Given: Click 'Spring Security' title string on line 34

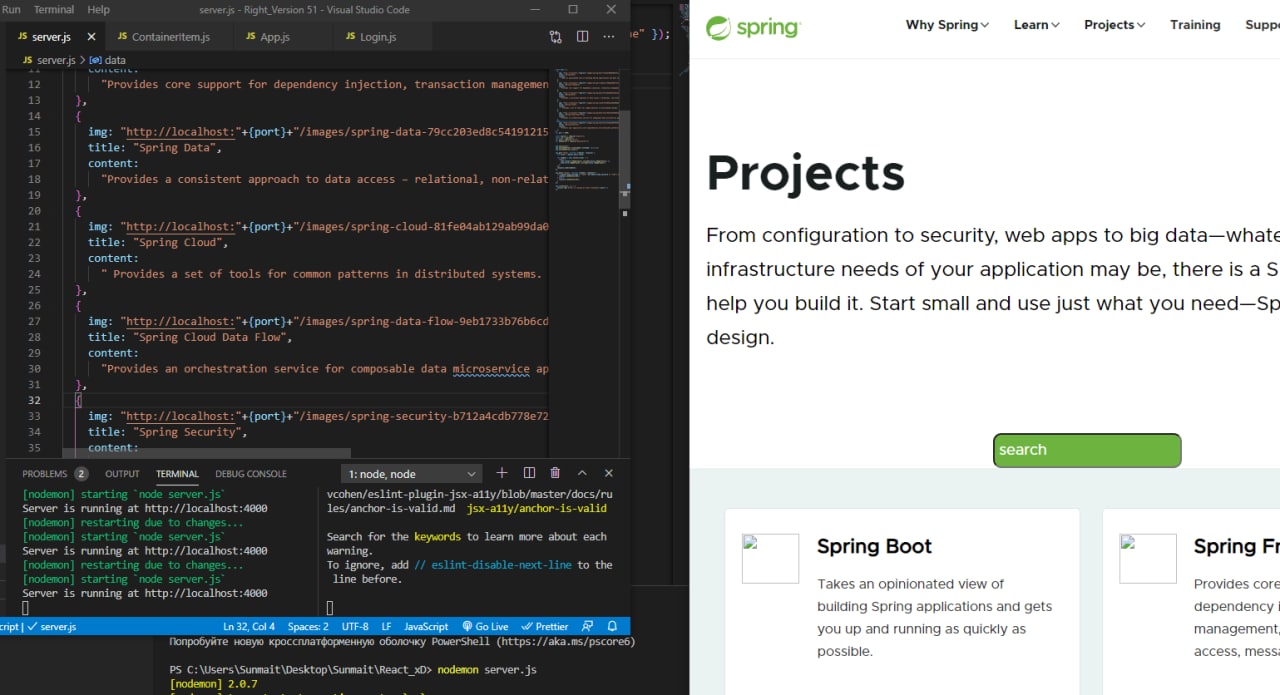Looking at the screenshot, I should coord(189,432).
